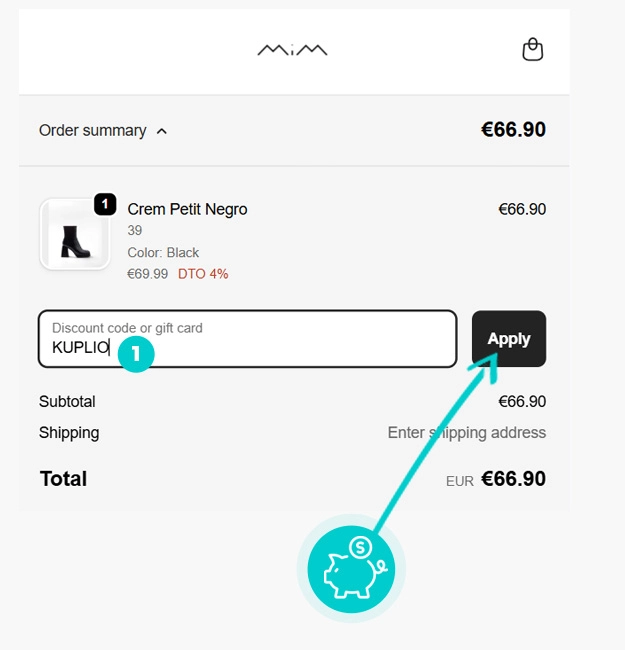Image resolution: width=625 pixels, height=650 pixels.
Task: Click the €69.99 original price
Action: [148, 273]
